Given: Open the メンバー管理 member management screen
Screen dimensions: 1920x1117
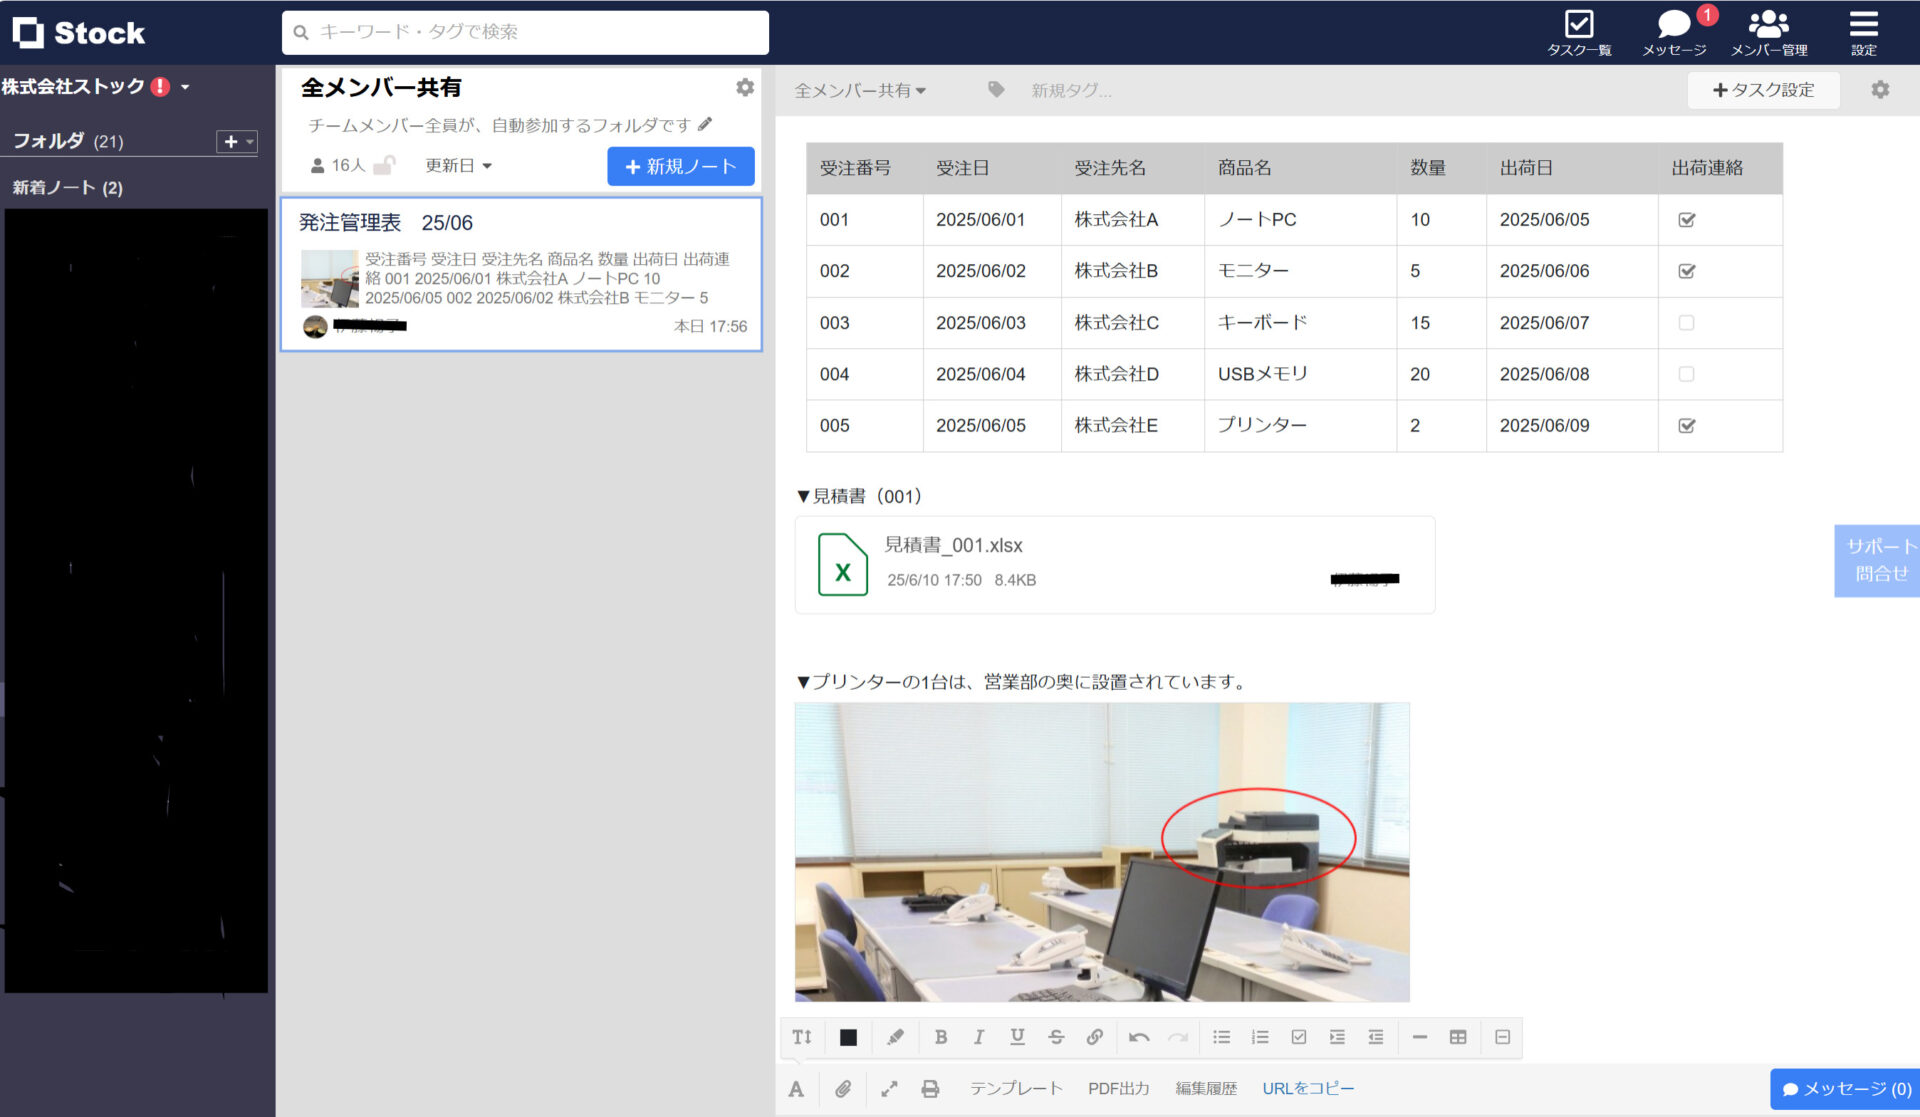Looking at the screenshot, I should pos(1767,30).
